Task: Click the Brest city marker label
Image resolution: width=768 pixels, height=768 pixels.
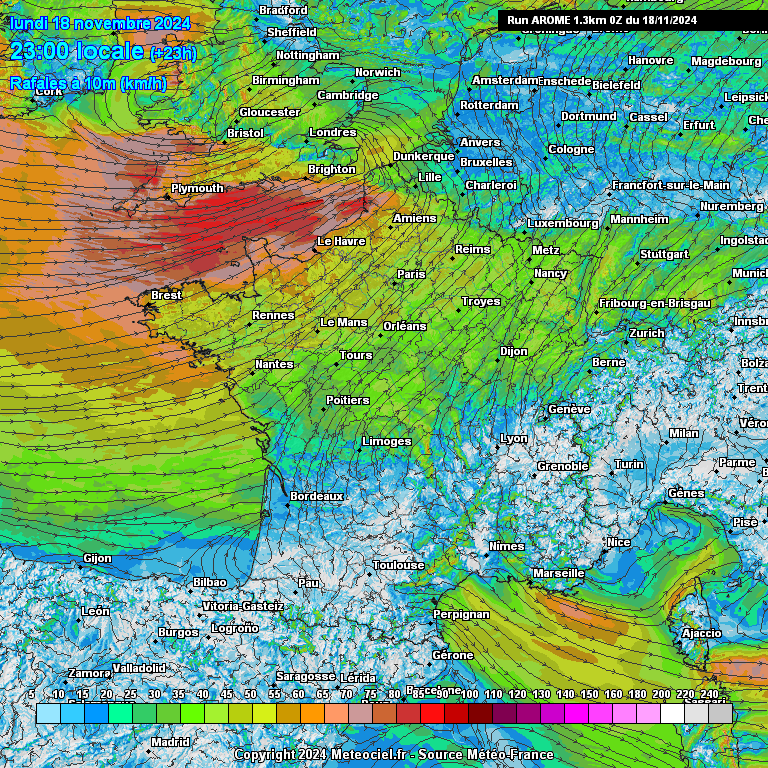Action: tap(166, 296)
